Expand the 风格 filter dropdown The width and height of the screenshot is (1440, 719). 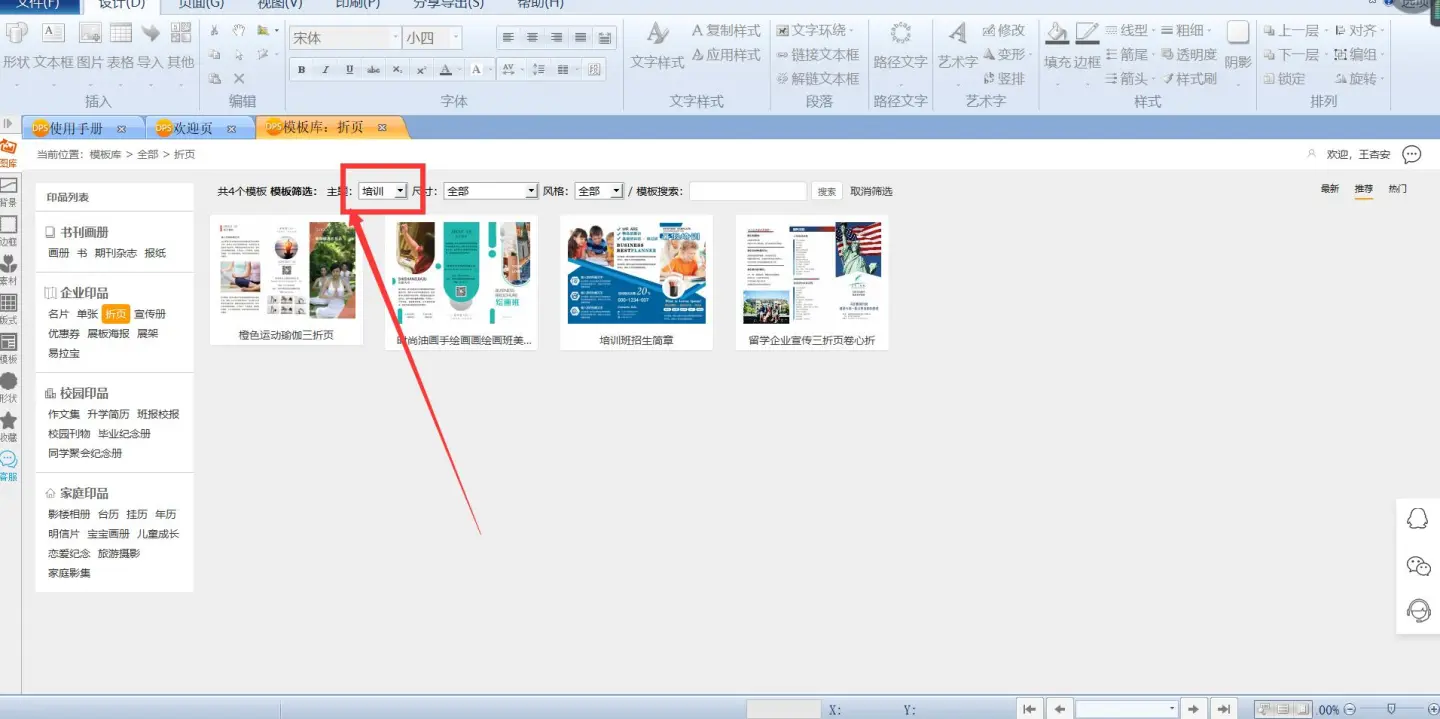(x=599, y=191)
